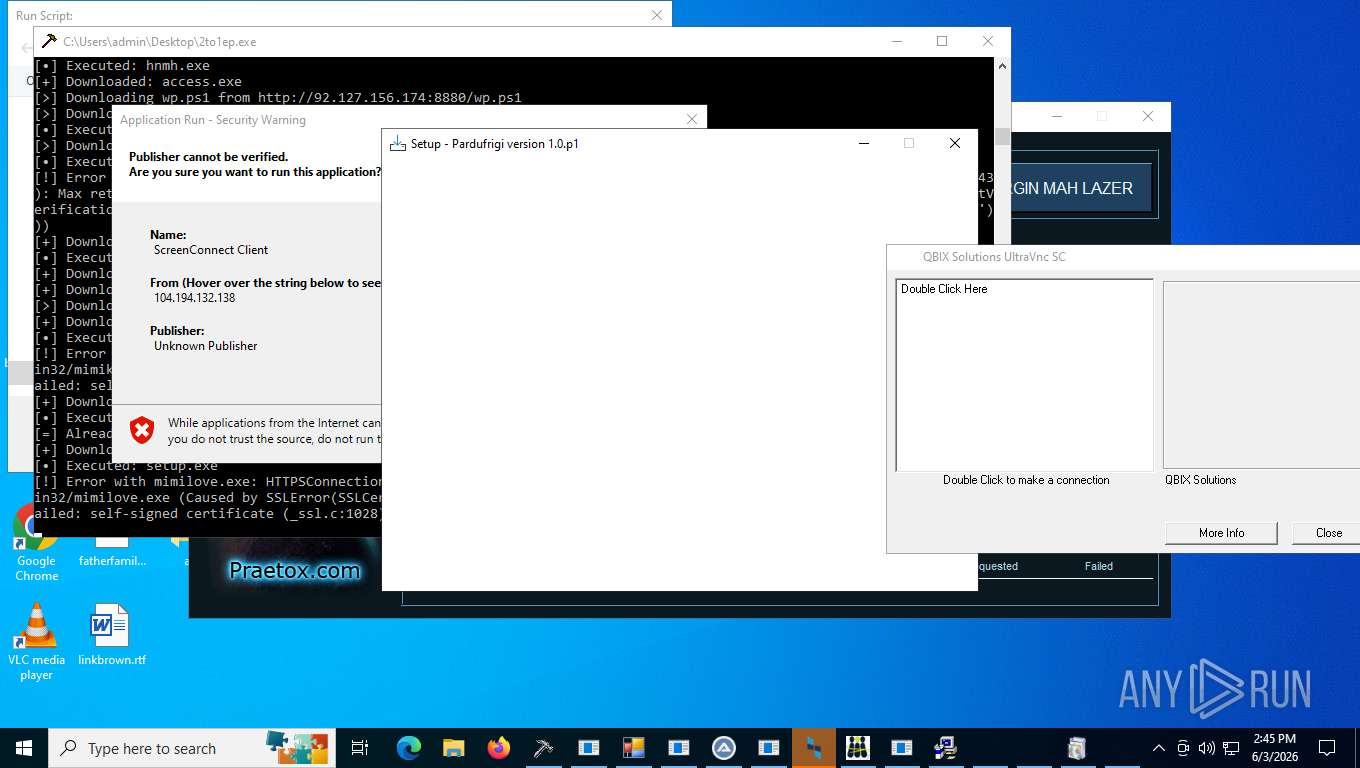Switch to the circled-A app on taskbar
The height and width of the screenshot is (768, 1360).
[723, 747]
